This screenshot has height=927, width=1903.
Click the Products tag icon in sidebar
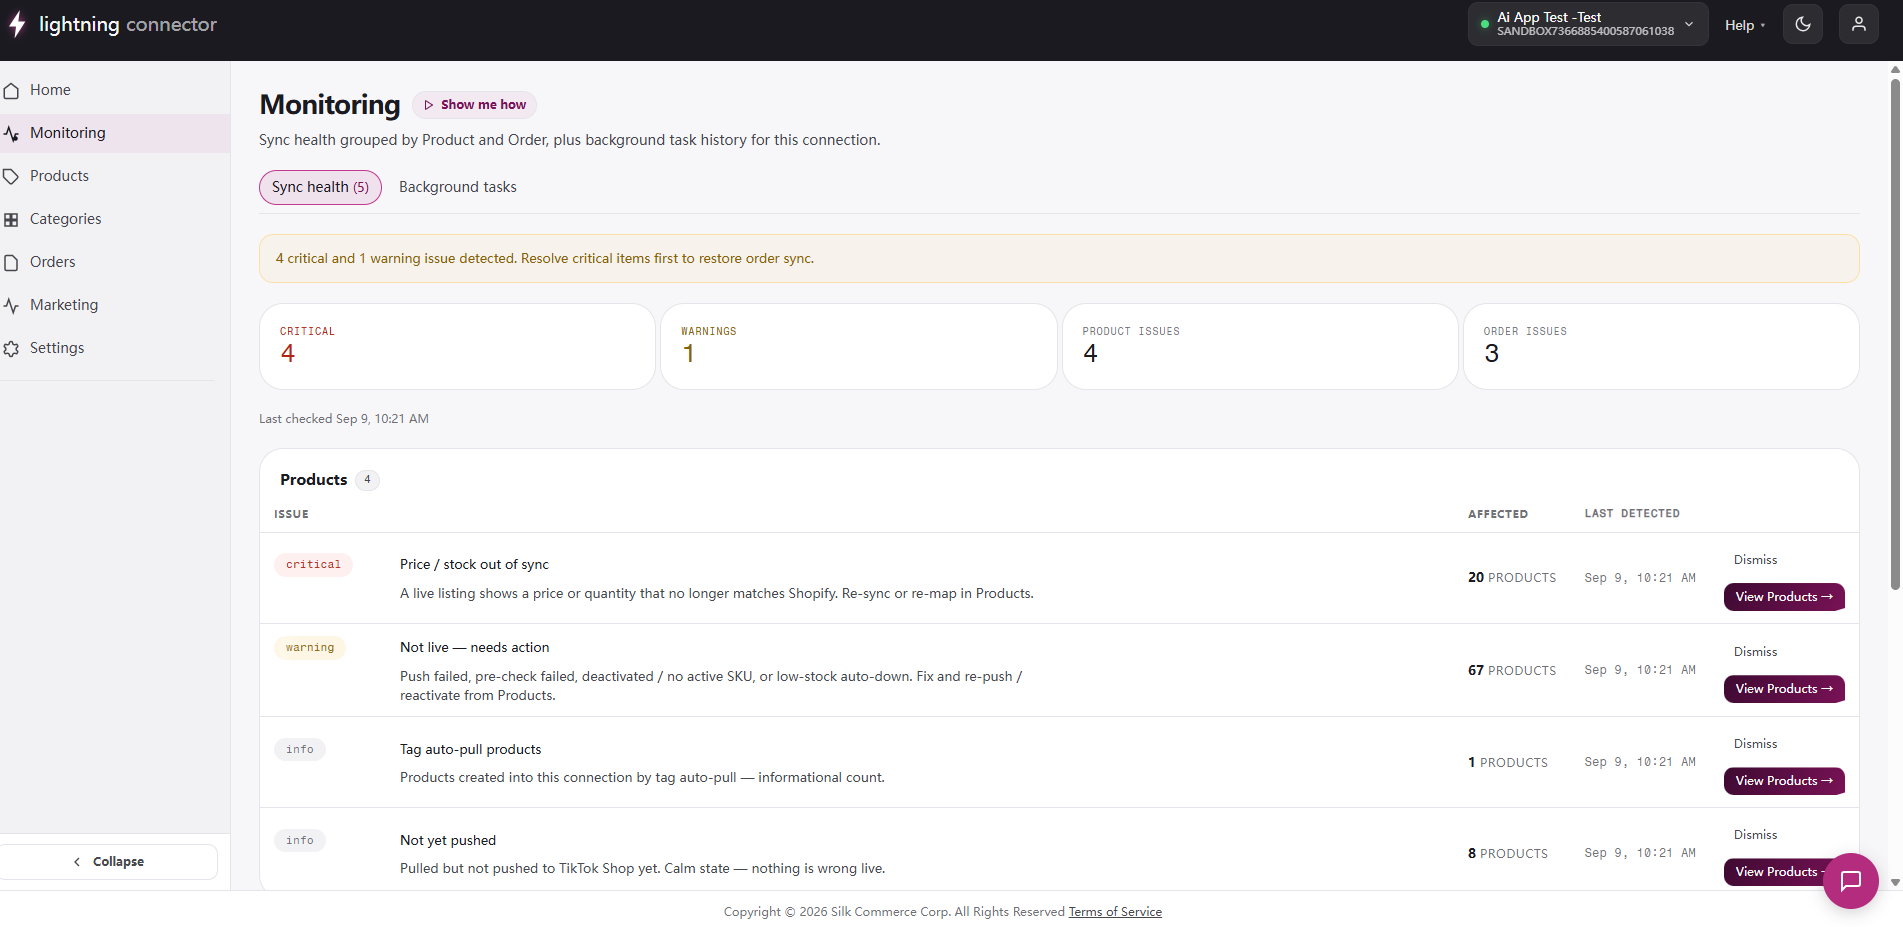coord(12,177)
